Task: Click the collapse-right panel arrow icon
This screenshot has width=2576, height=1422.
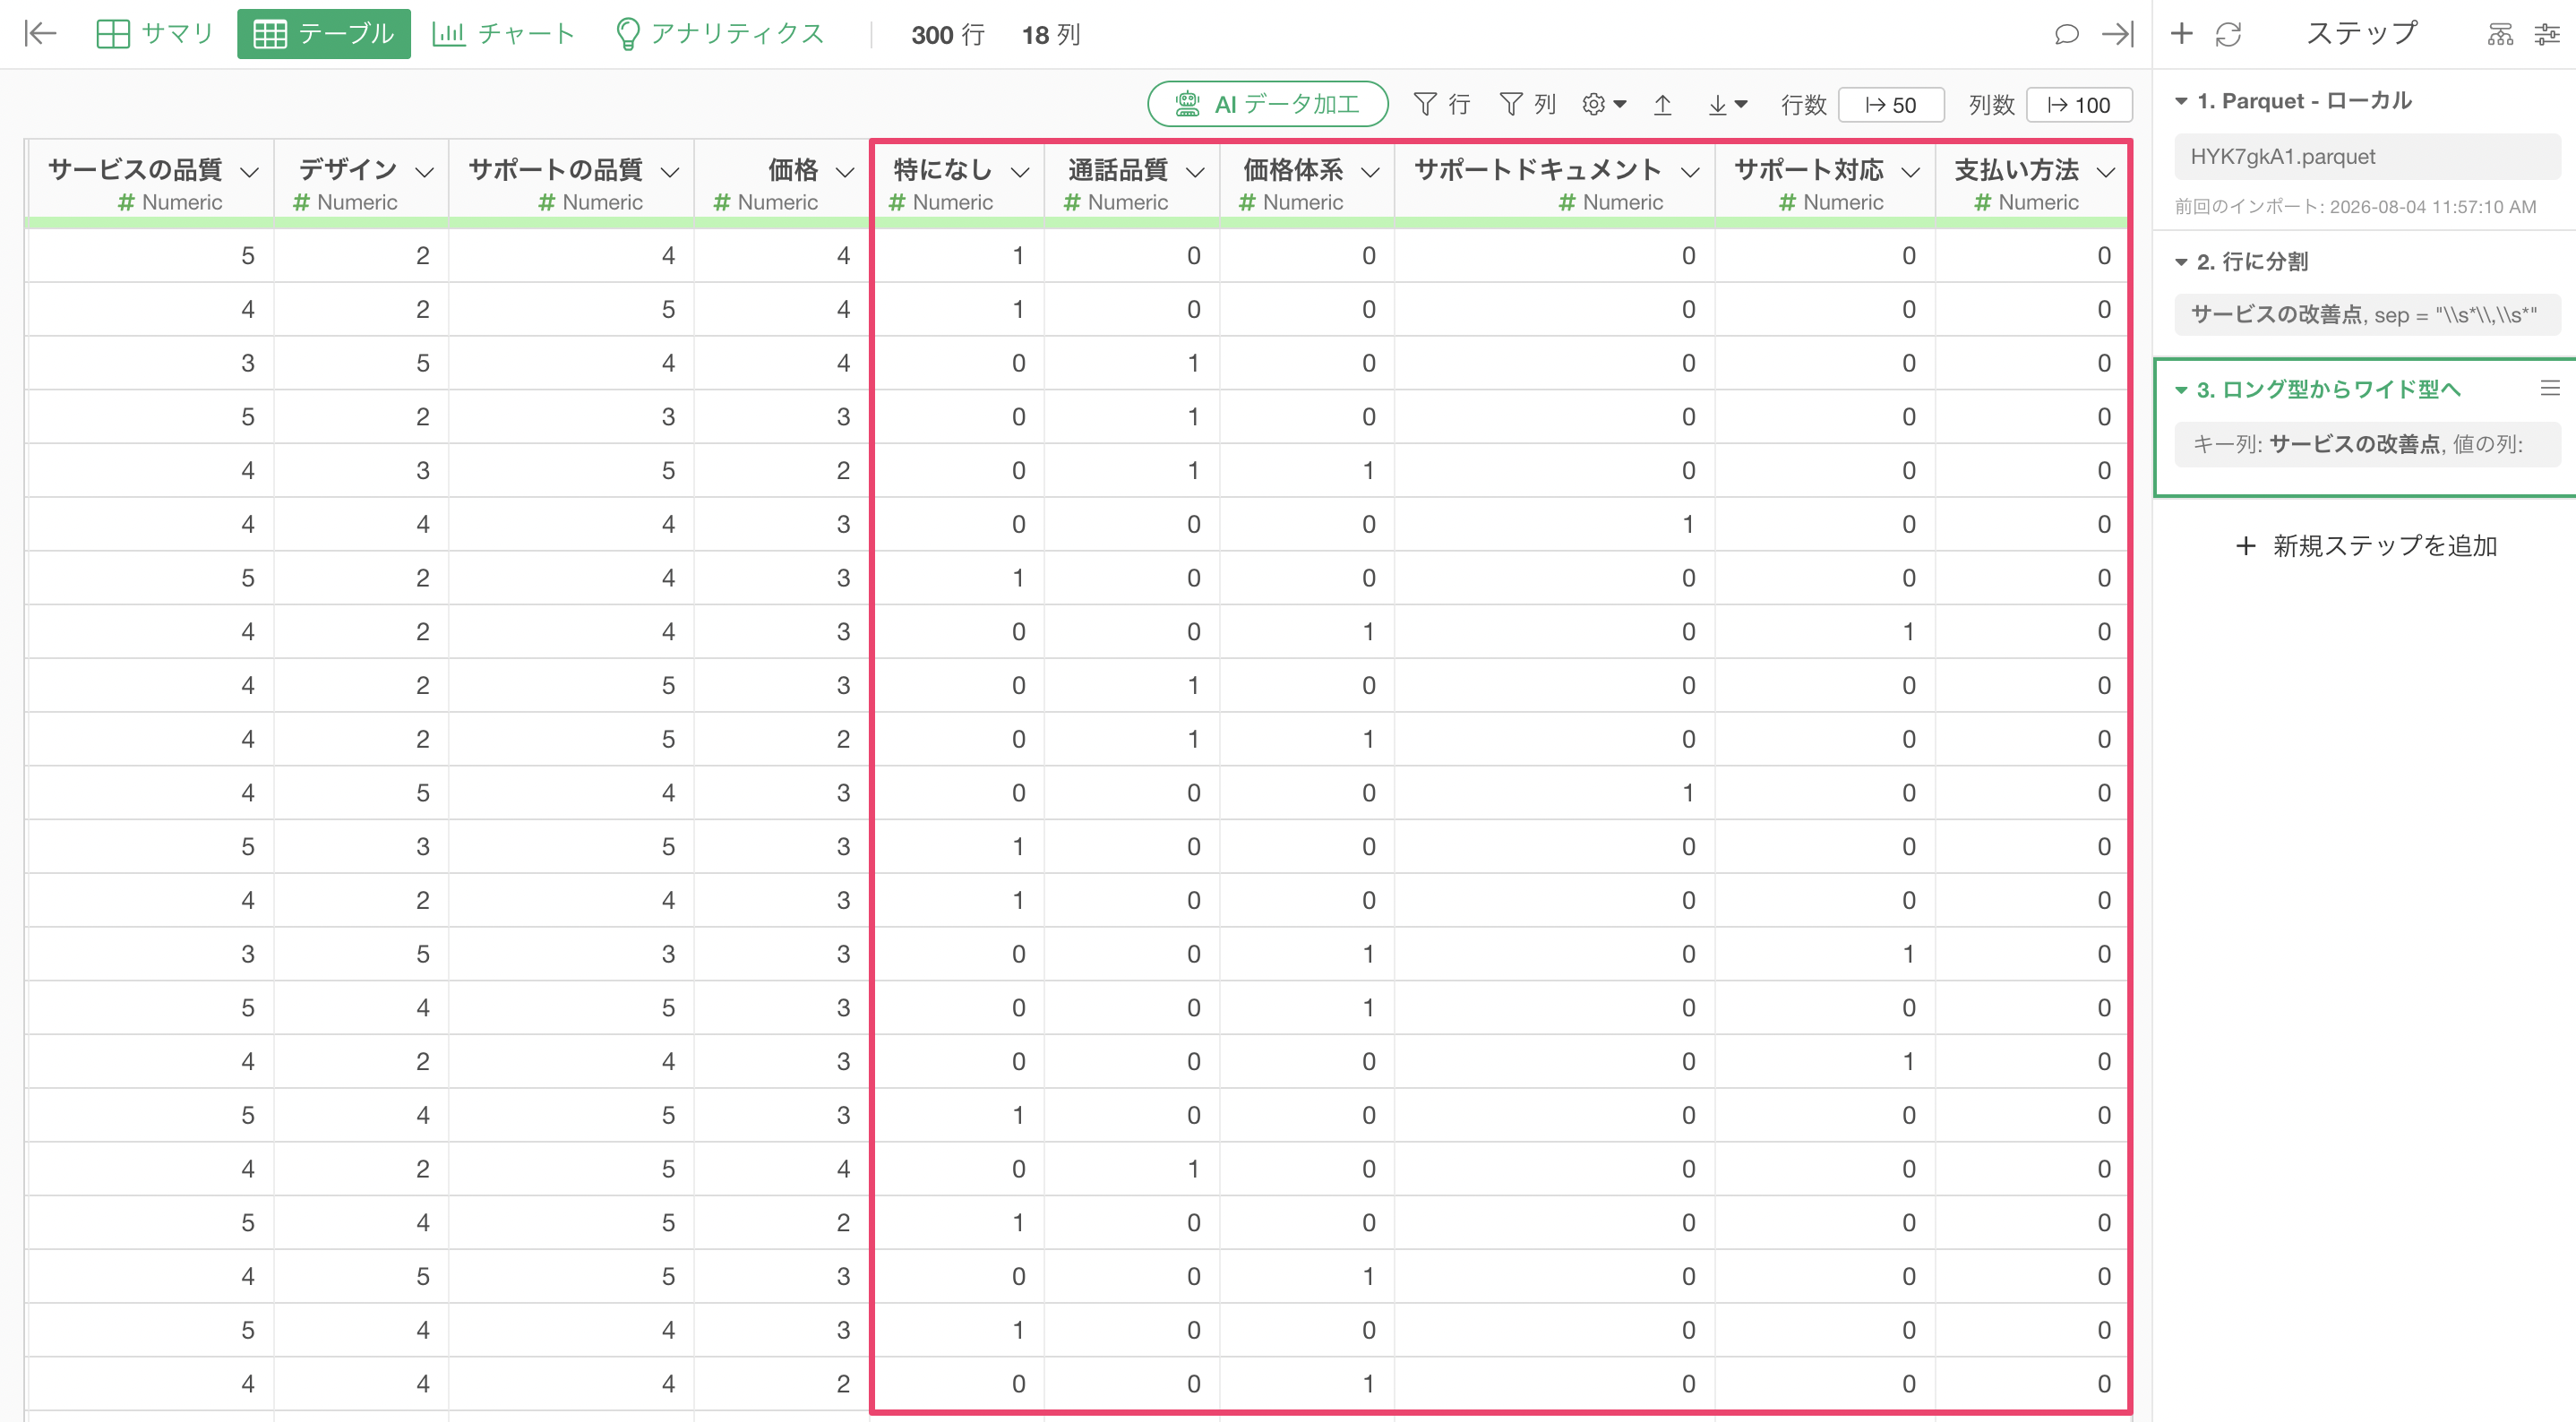Action: [2117, 34]
